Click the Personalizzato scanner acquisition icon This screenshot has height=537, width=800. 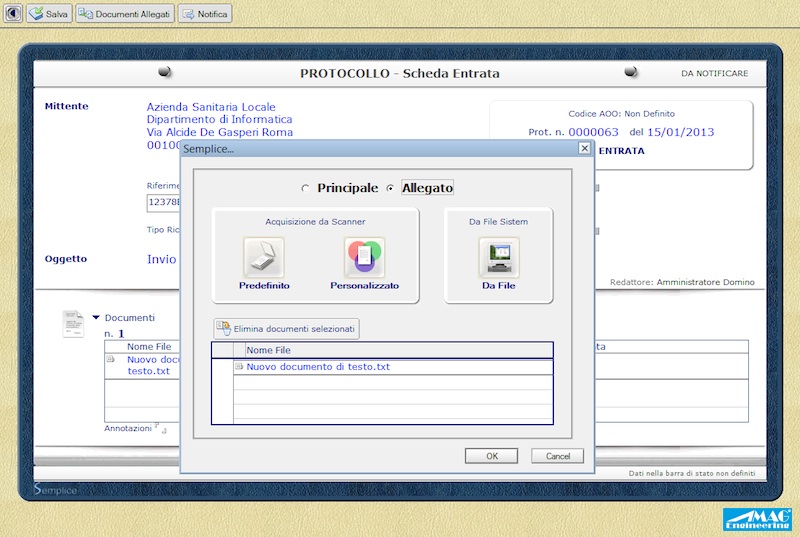(364, 258)
